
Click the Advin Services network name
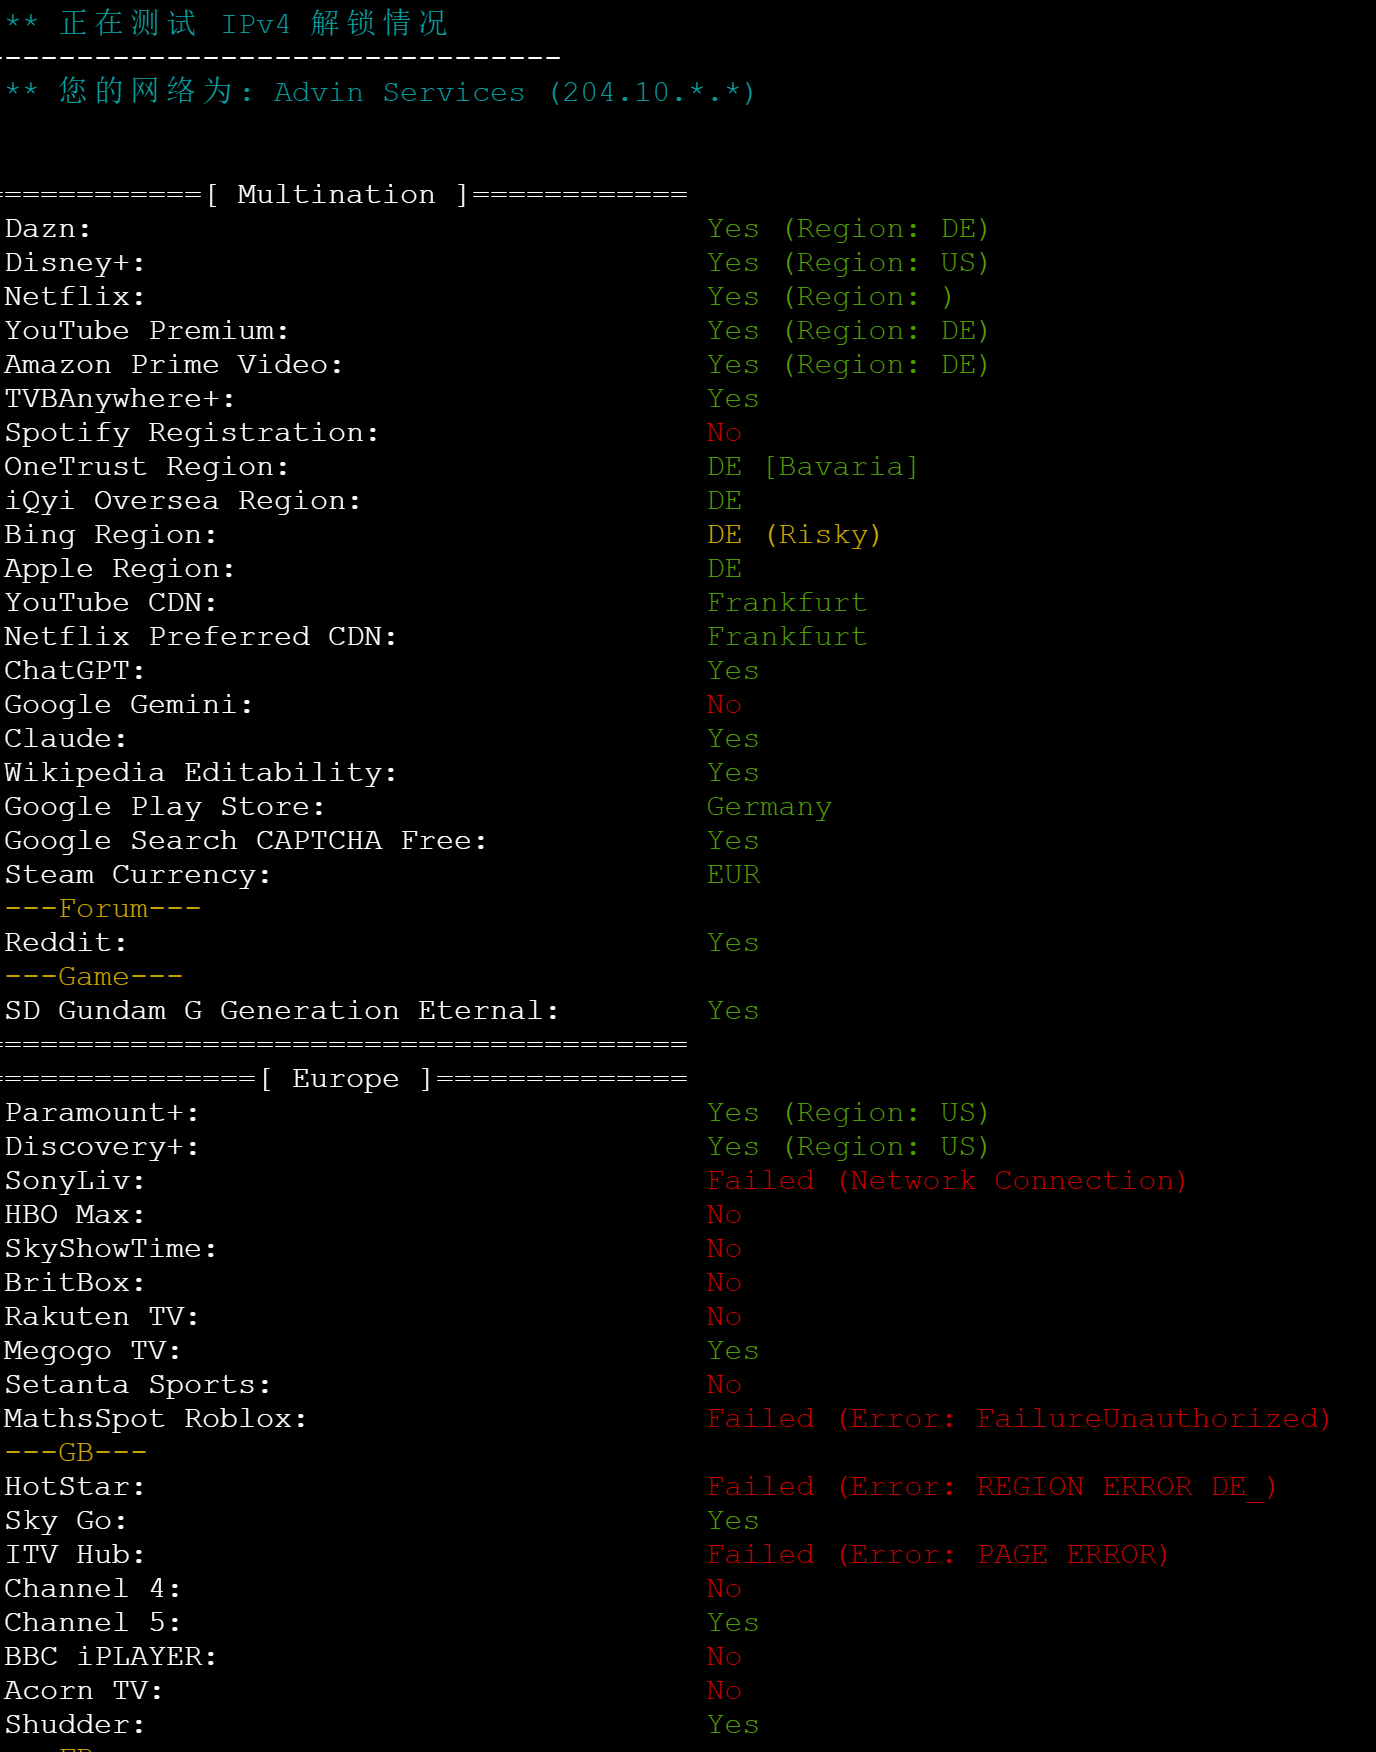[x=399, y=93]
